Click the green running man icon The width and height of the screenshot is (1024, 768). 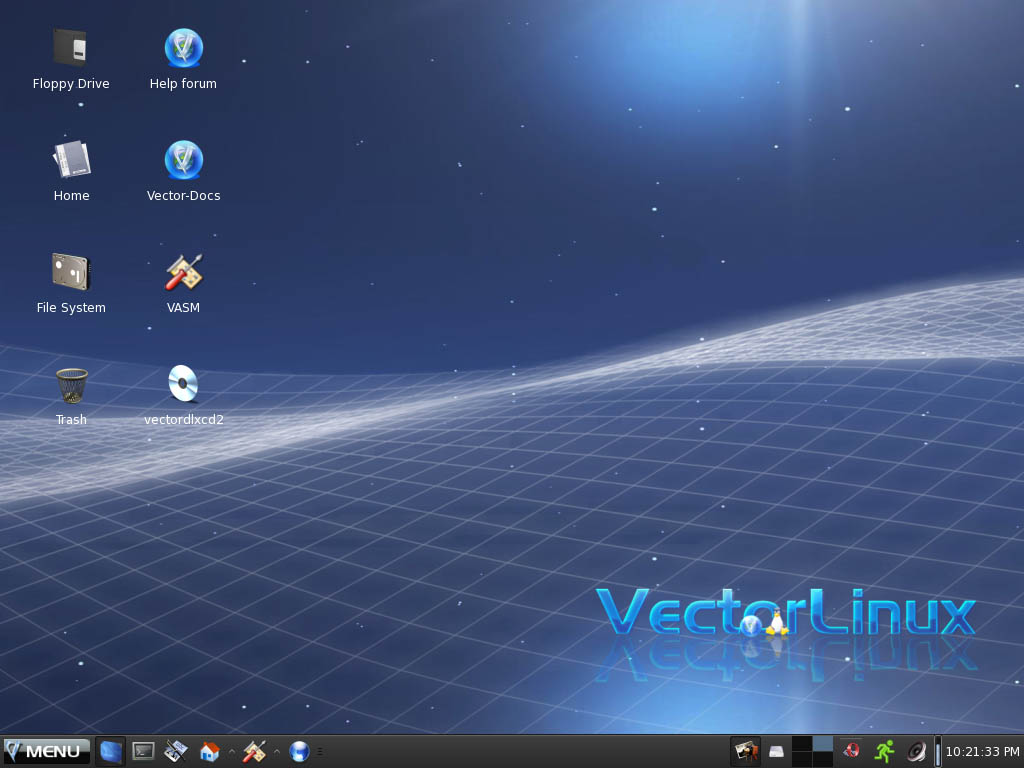click(884, 752)
